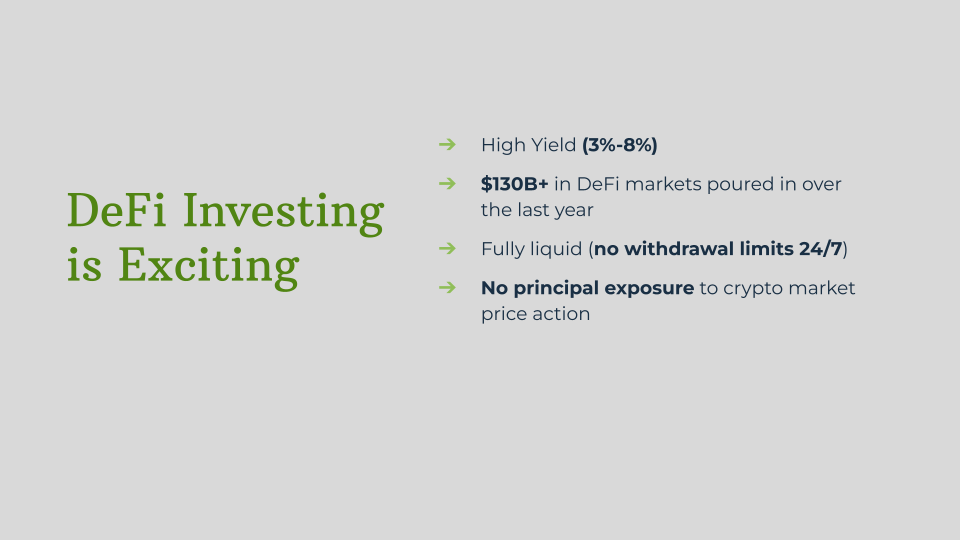The width and height of the screenshot is (960, 540).
Task: Click the word Investing in the title
Action: click(283, 213)
